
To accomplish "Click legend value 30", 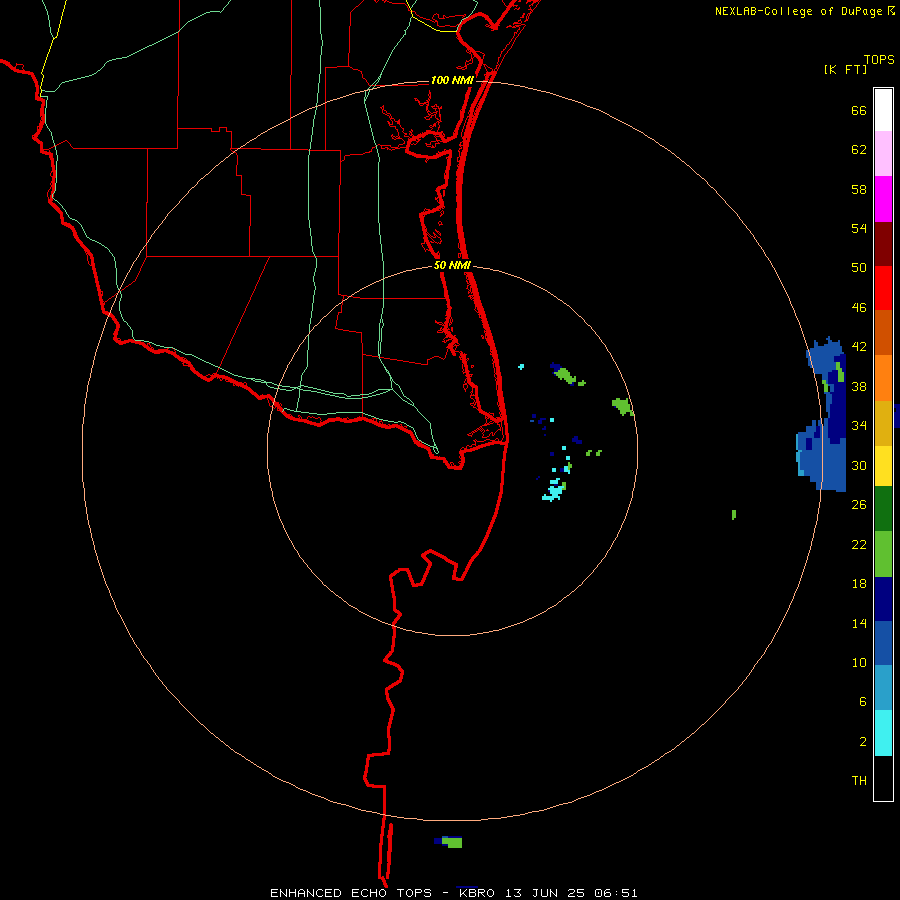I will 859,465.
